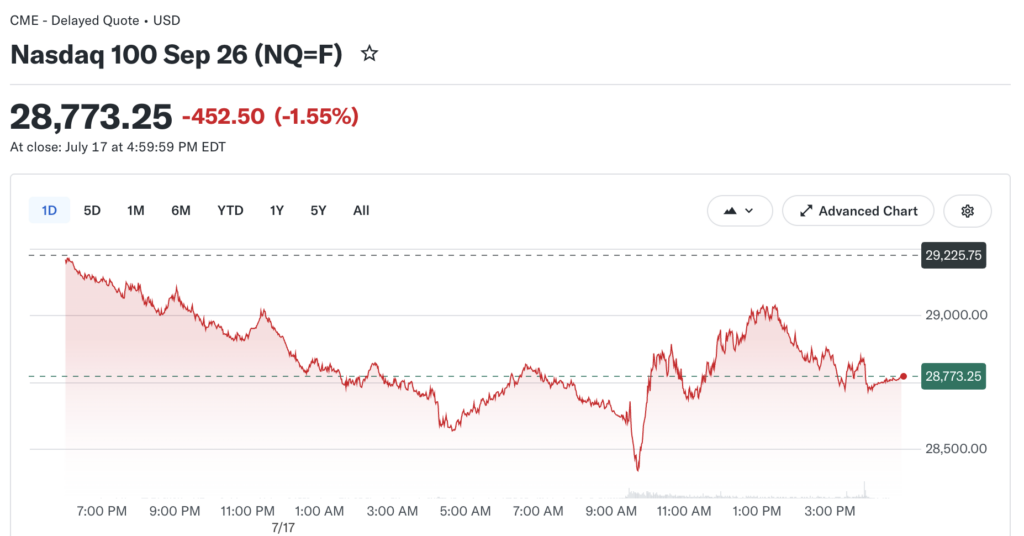Click the mountain chart type icon
Viewport: 1024px width, 536px height.
(730, 211)
